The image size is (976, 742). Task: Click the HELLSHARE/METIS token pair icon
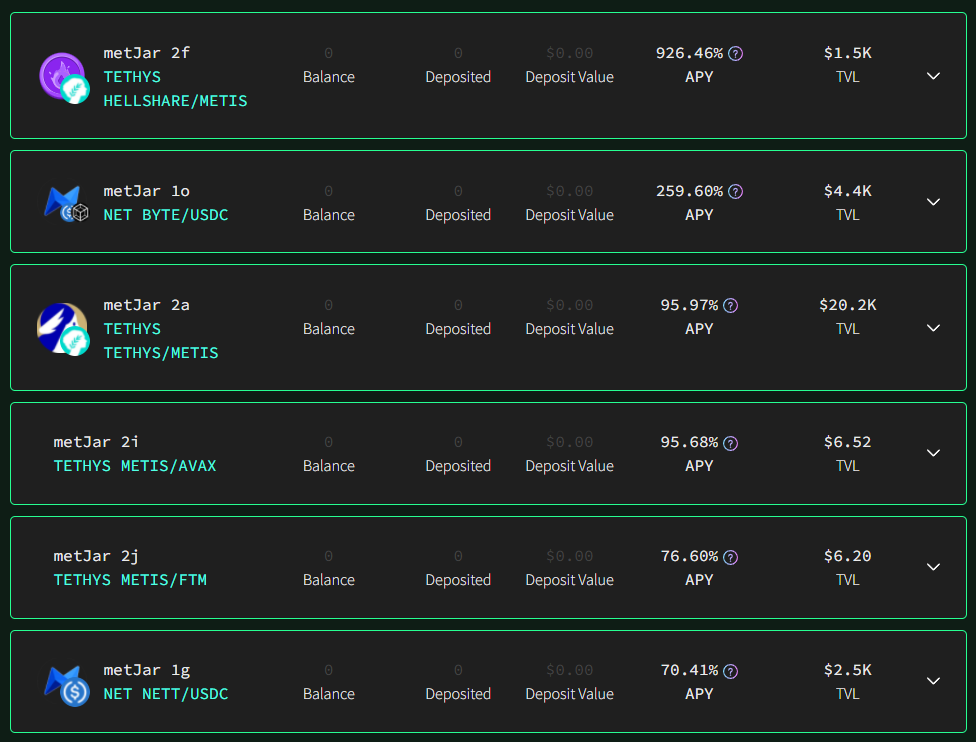[65, 78]
